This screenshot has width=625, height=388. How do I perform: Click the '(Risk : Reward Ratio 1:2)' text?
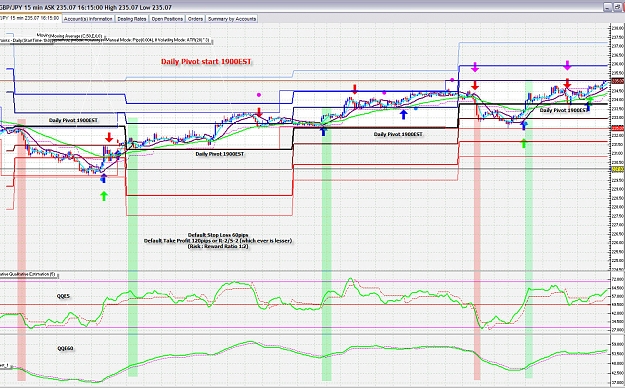click(x=218, y=246)
